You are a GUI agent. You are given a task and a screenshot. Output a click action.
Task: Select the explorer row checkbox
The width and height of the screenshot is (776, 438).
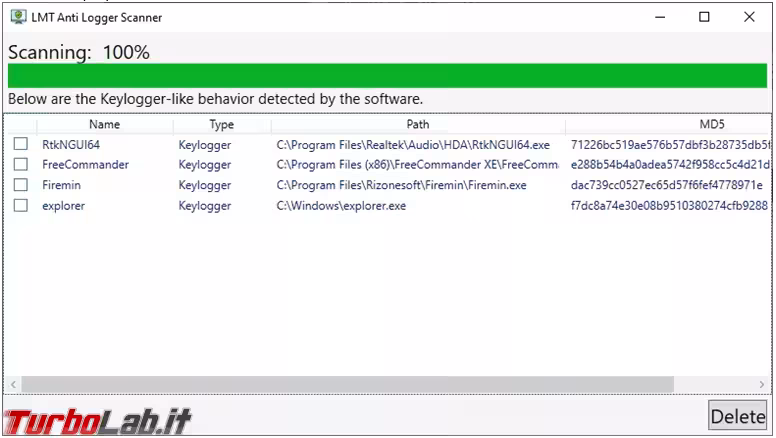(x=21, y=205)
